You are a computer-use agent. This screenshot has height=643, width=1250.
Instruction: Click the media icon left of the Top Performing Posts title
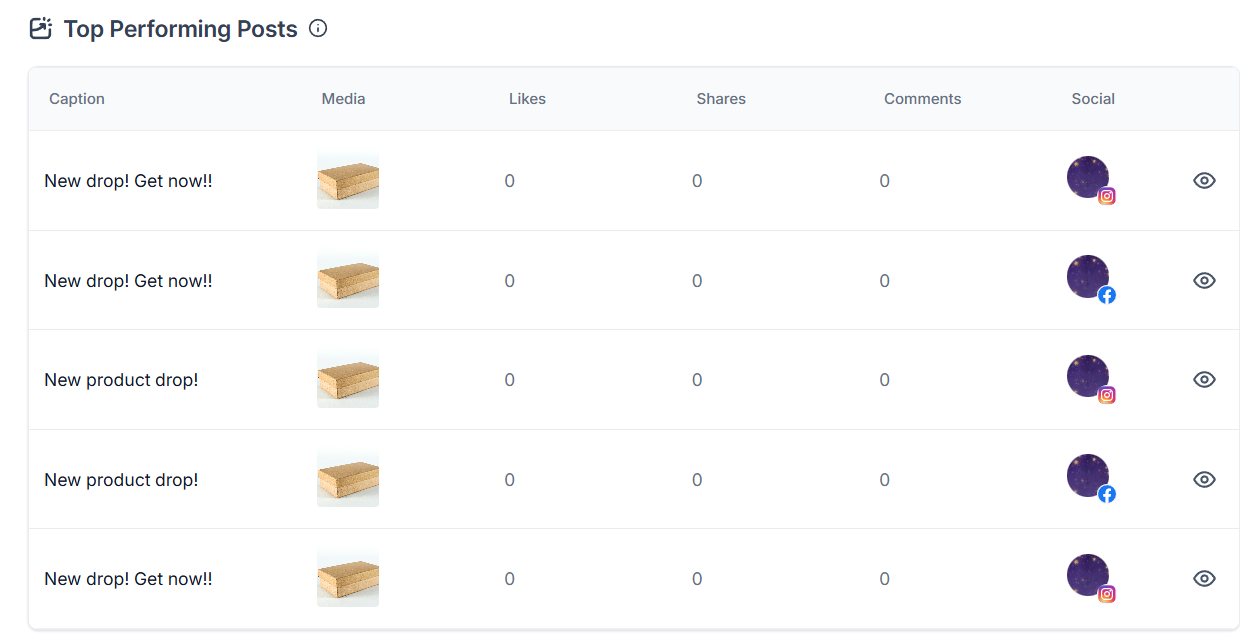(x=41, y=29)
